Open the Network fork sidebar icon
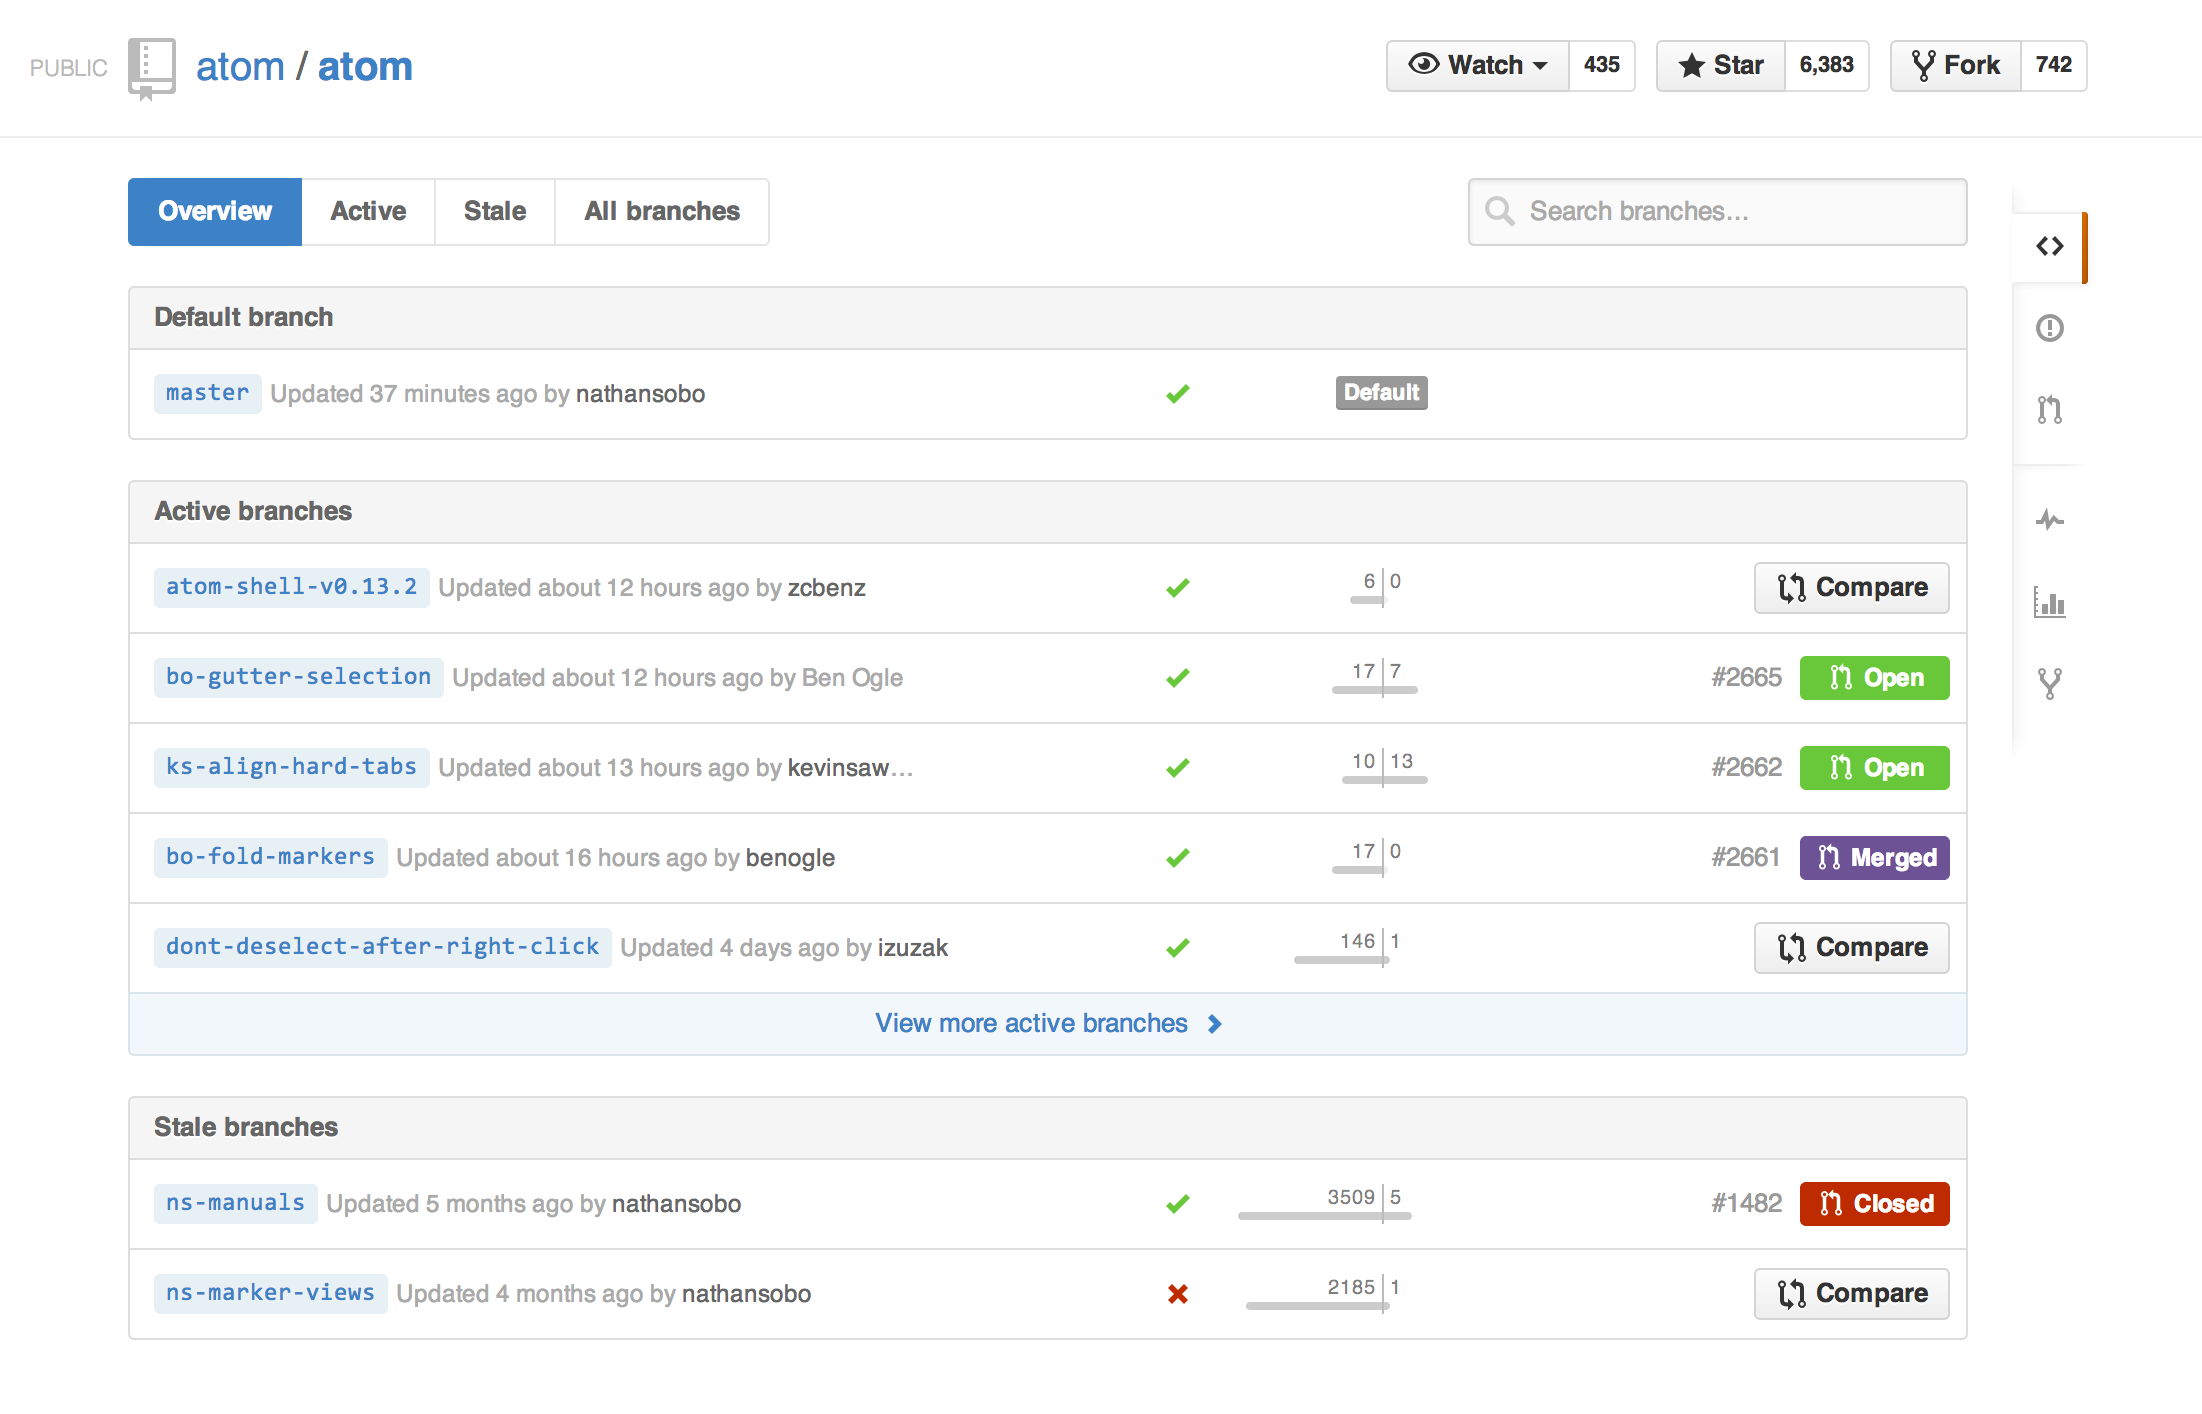2202x1414 pixels. tap(2049, 684)
